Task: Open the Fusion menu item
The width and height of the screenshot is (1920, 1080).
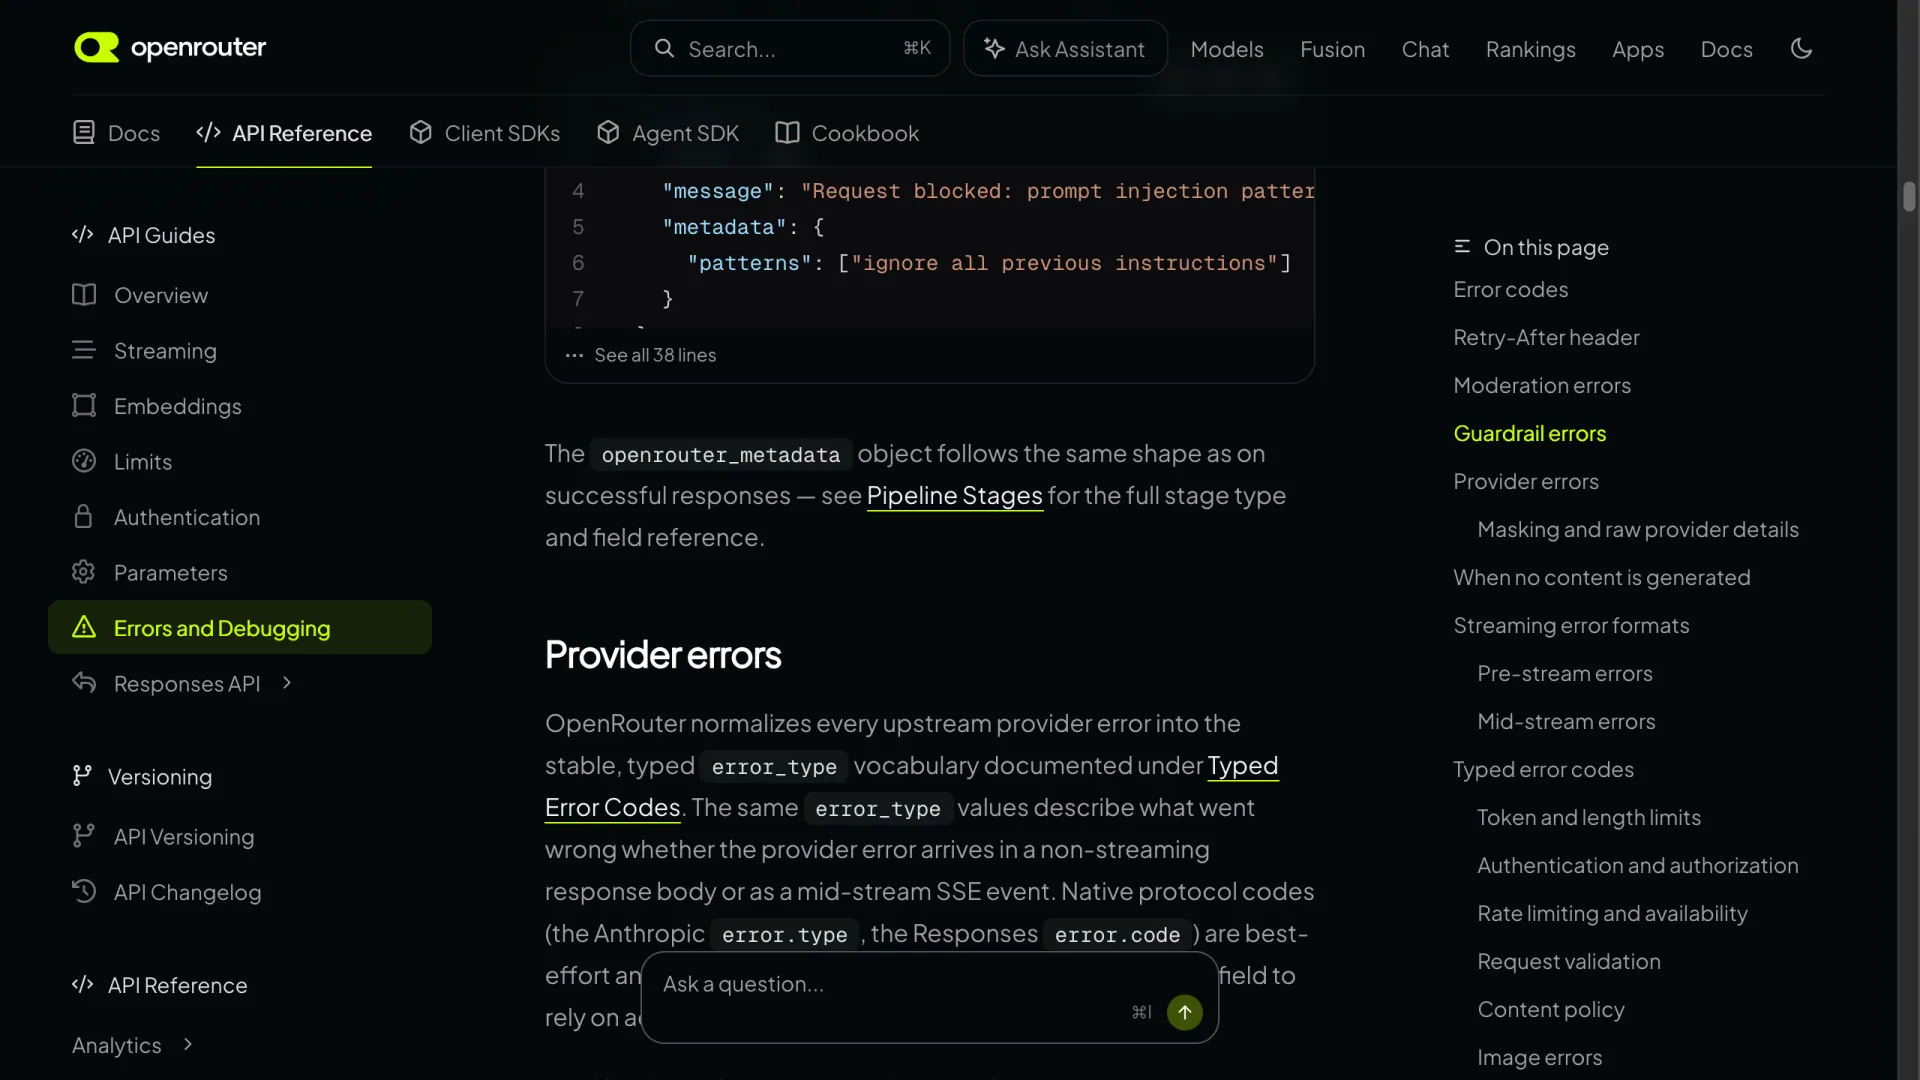Action: pyautogui.click(x=1332, y=49)
